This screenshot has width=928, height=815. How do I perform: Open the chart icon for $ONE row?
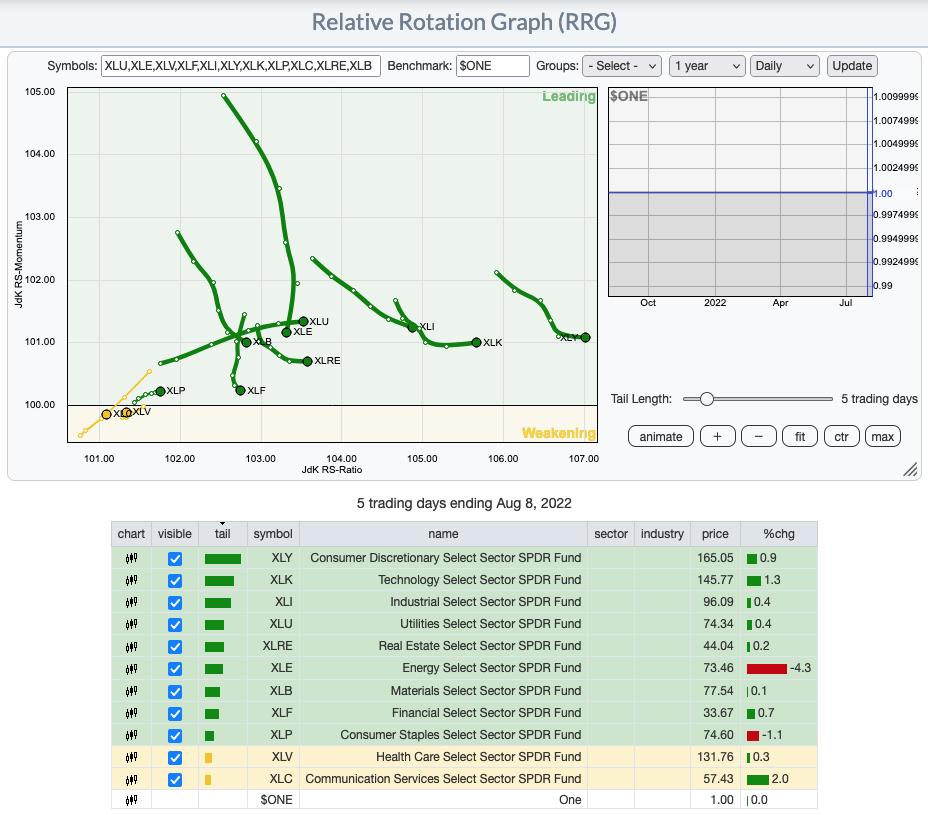pyautogui.click(x=131, y=800)
